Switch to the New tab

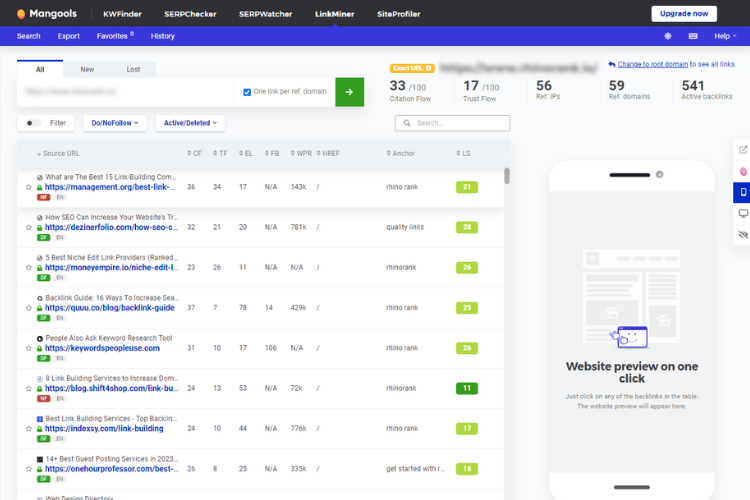click(x=87, y=69)
